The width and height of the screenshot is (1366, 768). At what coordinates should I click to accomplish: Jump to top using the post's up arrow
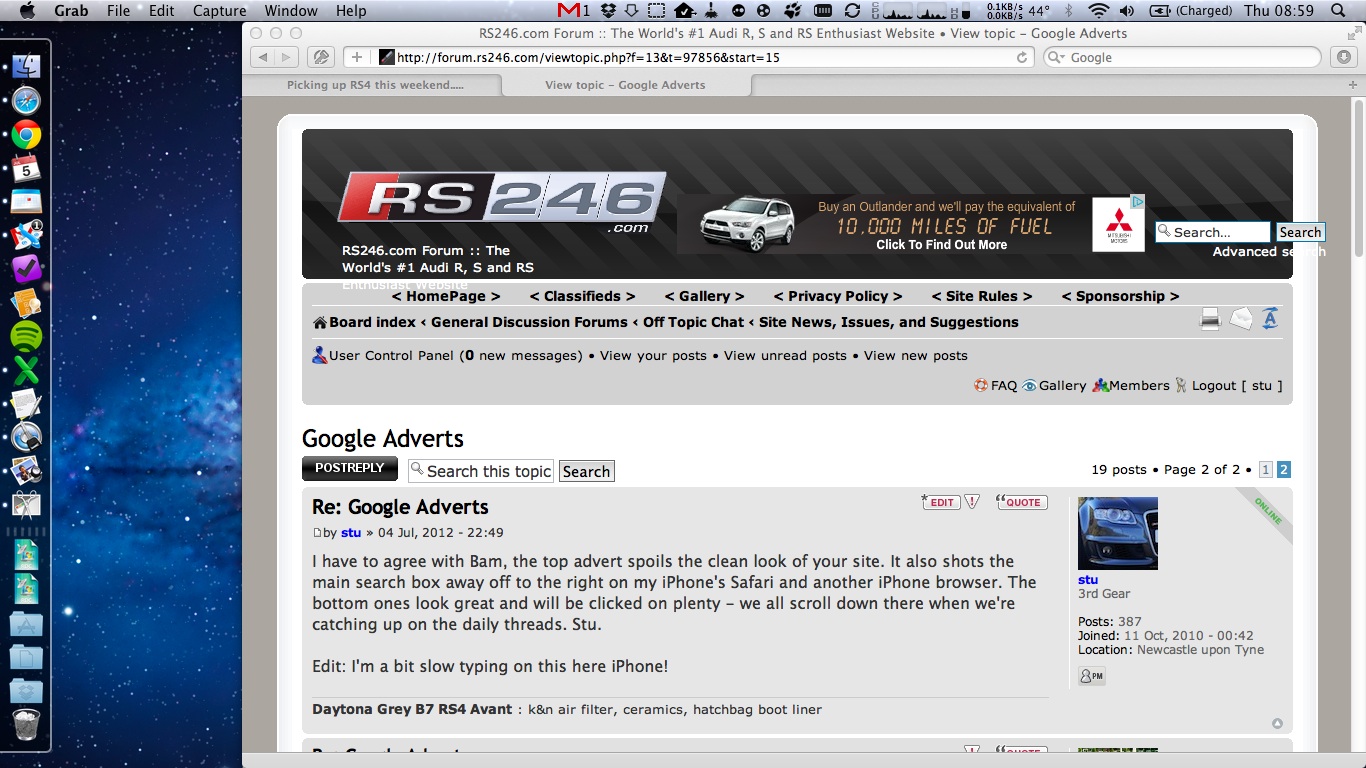tap(1277, 723)
